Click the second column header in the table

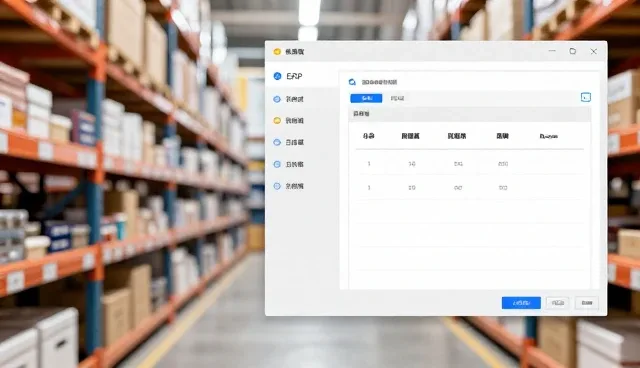410,136
